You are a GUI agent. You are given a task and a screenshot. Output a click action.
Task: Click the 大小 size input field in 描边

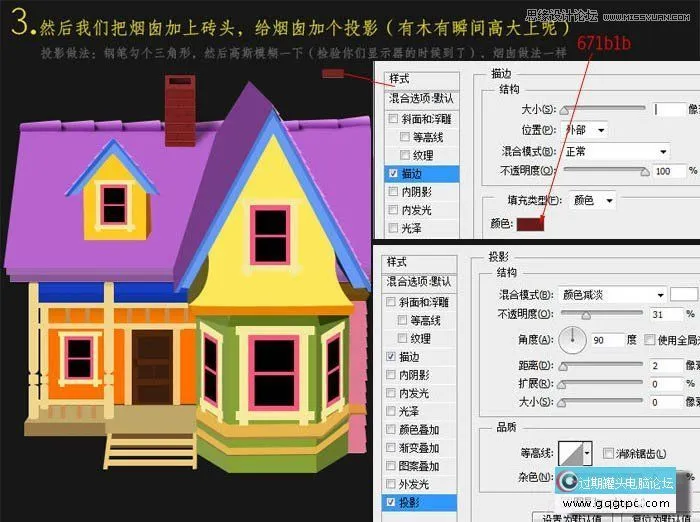[668, 109]
